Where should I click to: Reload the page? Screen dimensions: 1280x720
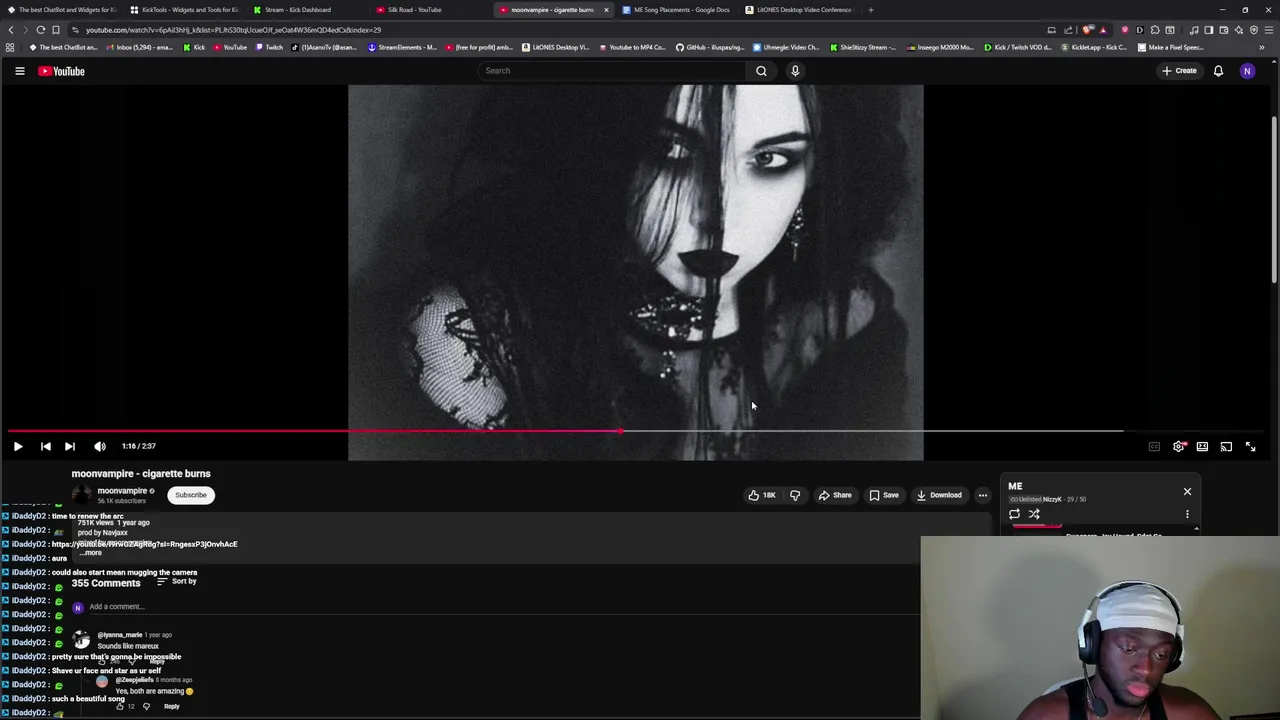pyautogui.click(x=41, y=30)
